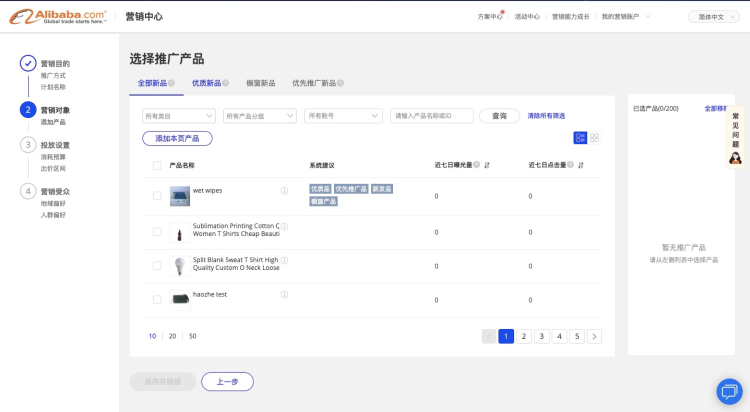Click the 查询 search button

click(x=499, y=116)
